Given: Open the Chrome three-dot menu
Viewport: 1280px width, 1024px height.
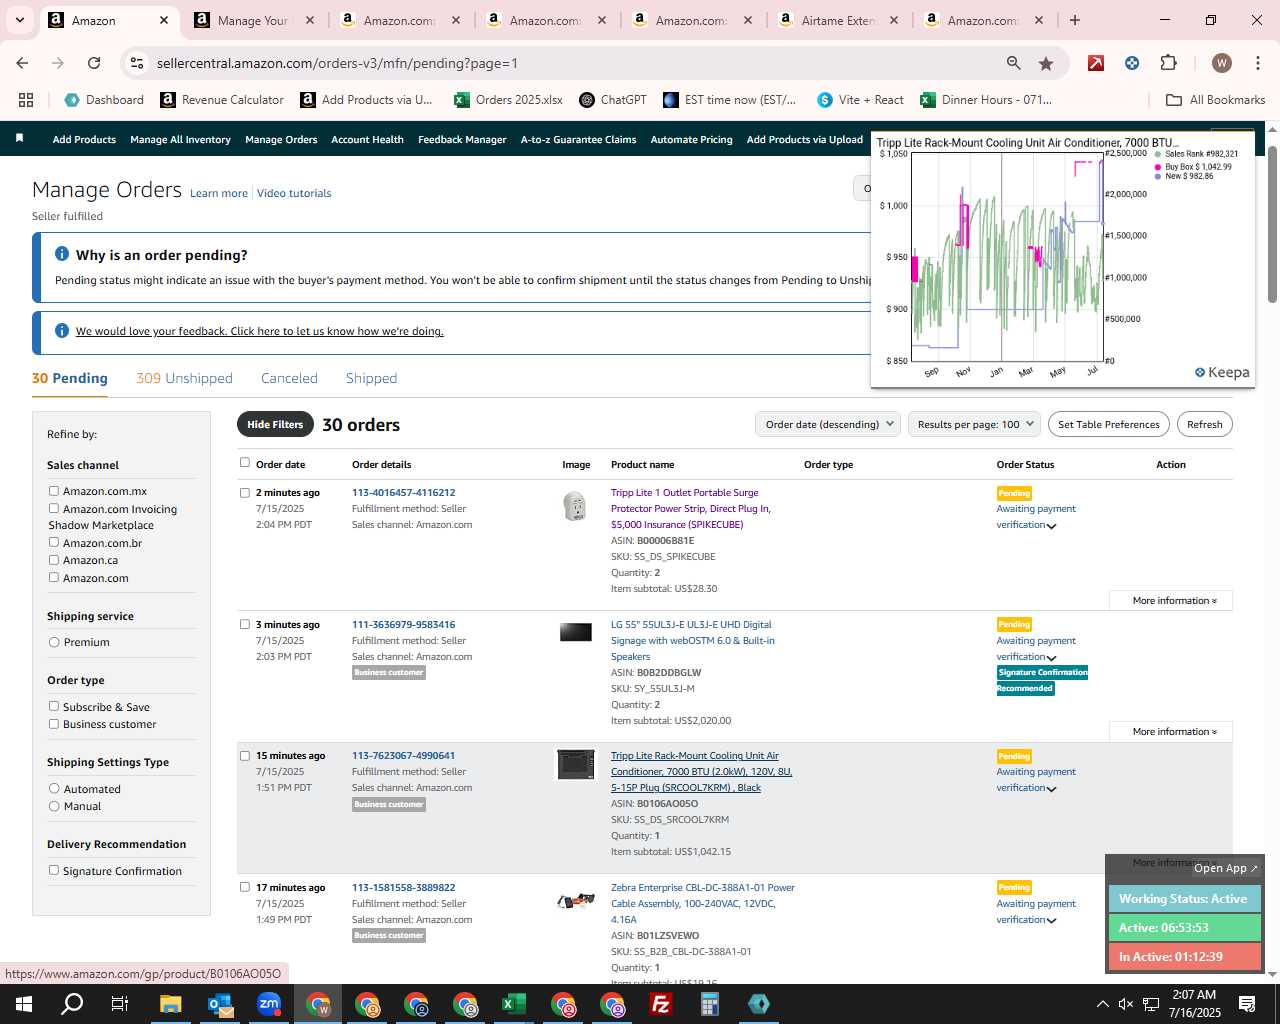Looking at the screenshot, I should pos(1257,63).
